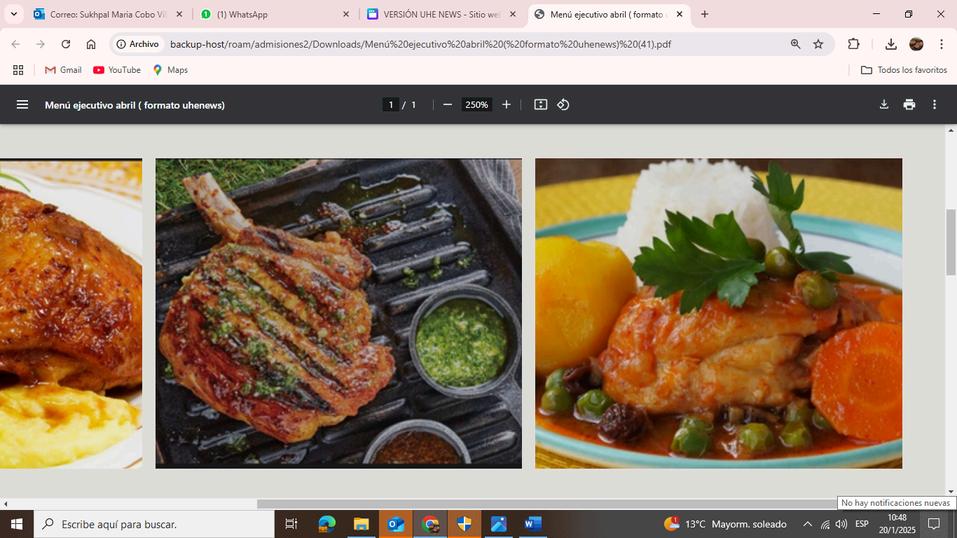Open the clock and calendar flyout
957x538 pixels.
point(897,524)
